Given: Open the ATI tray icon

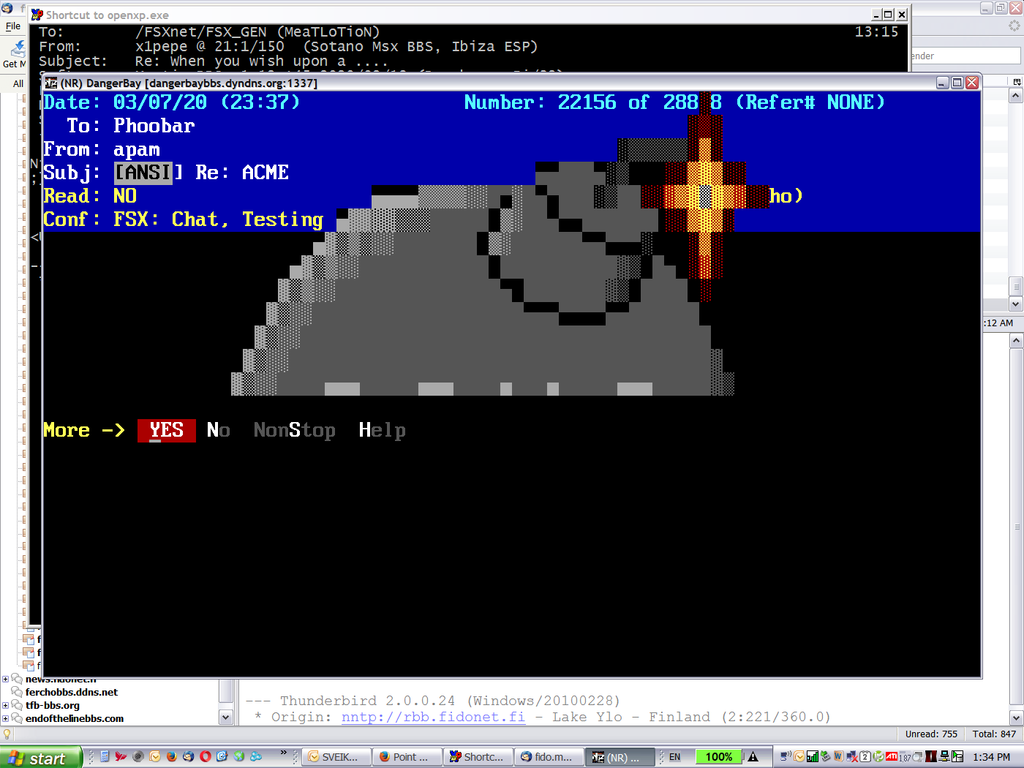Looking at the screenshot, I should [891, 757].
